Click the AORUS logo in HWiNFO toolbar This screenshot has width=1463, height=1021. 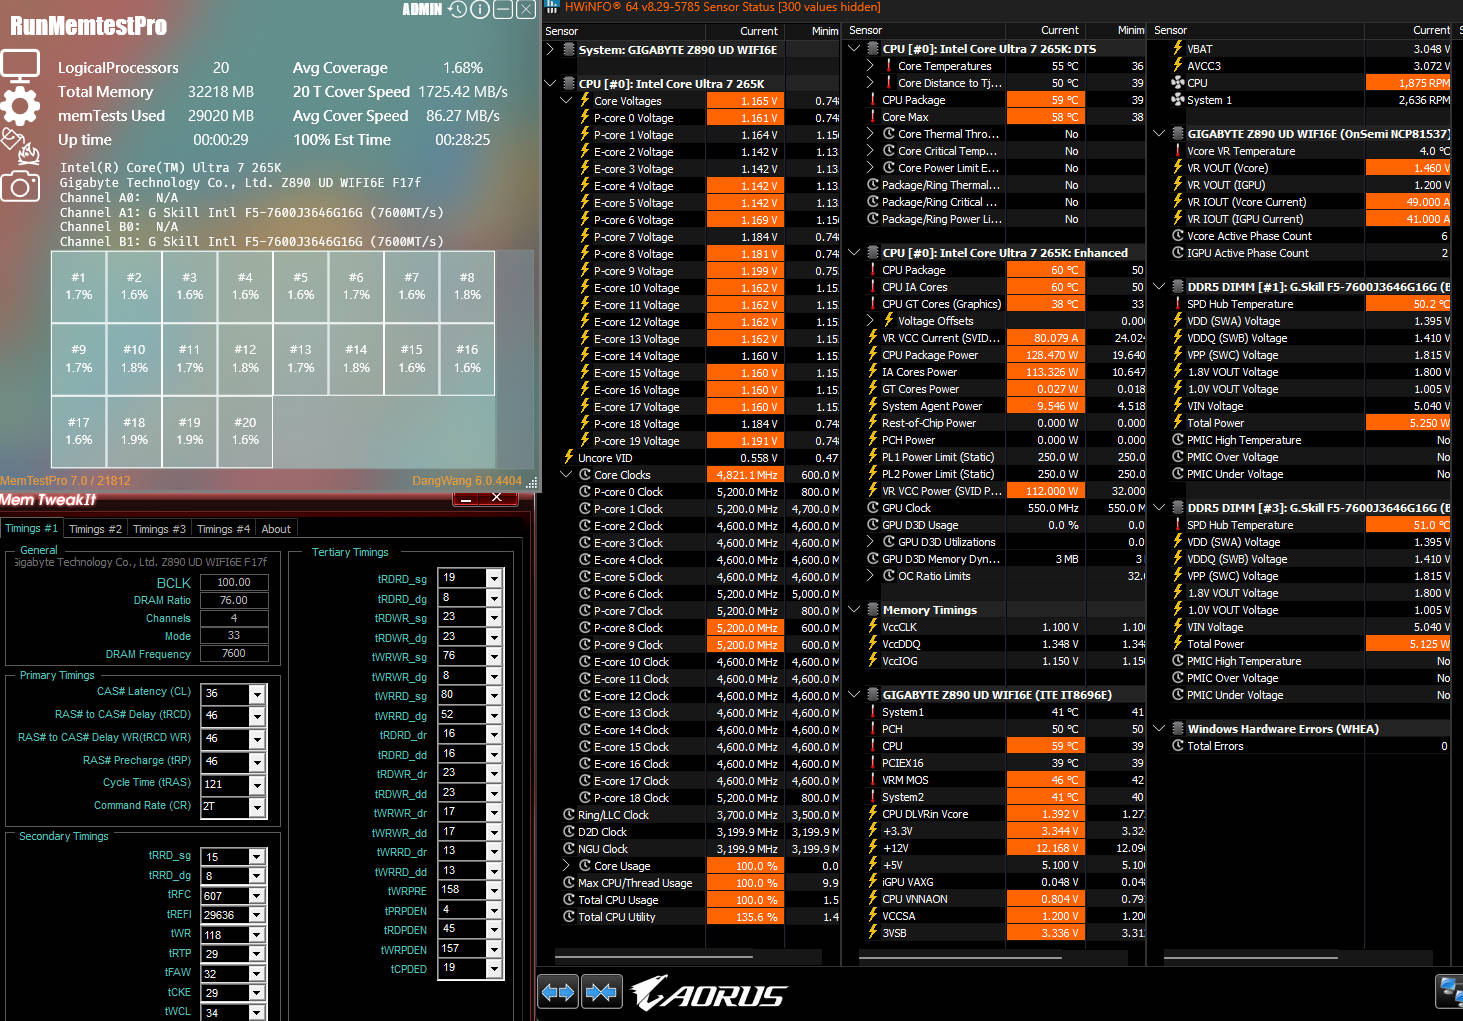[x=710, y=994]
